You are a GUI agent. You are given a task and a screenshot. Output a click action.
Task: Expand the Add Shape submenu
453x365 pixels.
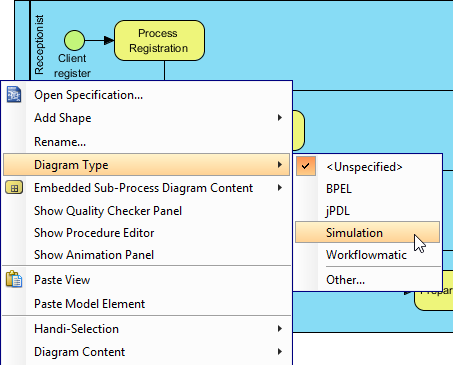coord(147,118)
